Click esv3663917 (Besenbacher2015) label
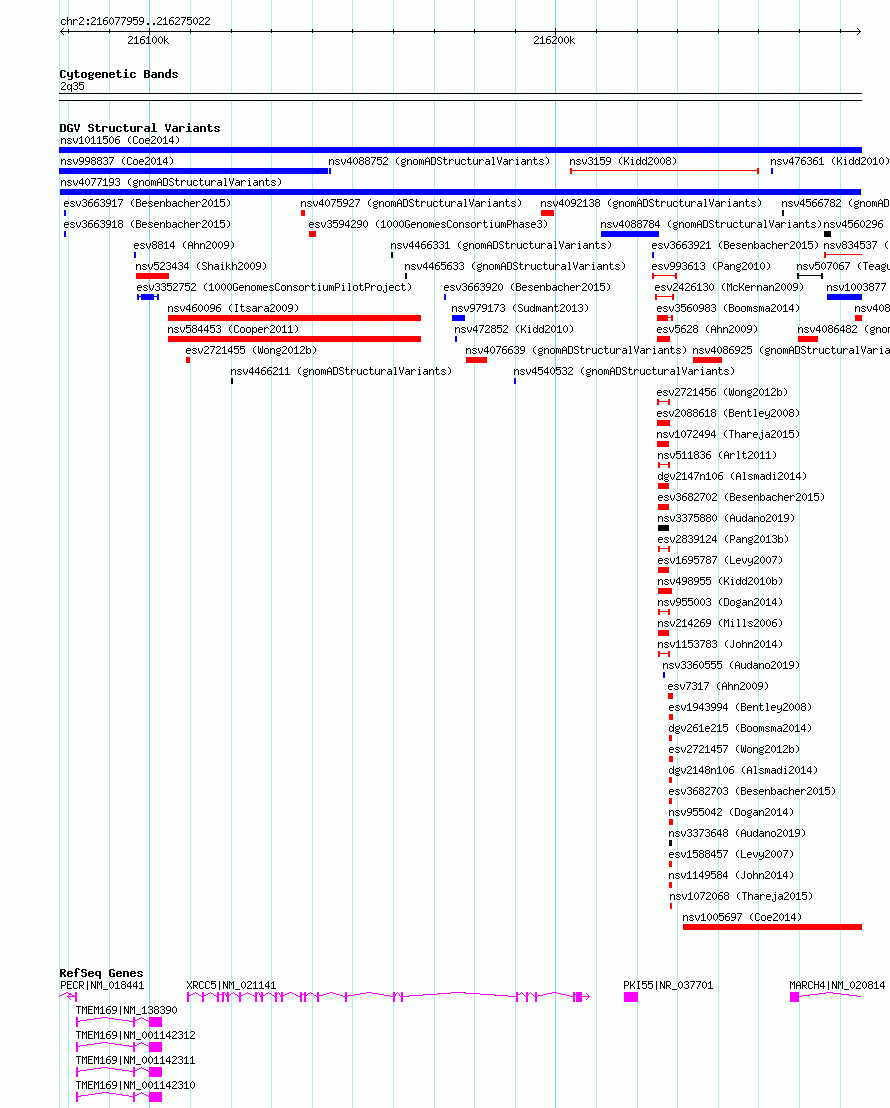The width and height of the screenshot is (890, 1108). click(x=147, y=204)
